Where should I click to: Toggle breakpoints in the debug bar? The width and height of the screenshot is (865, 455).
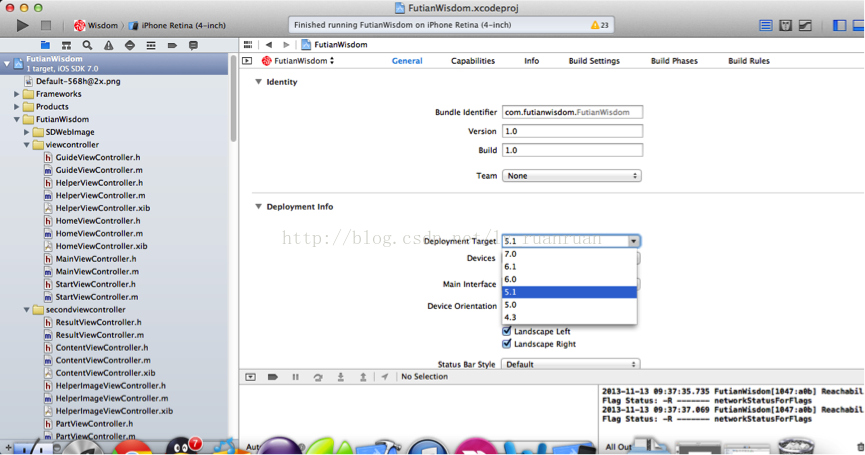point(273,377)
